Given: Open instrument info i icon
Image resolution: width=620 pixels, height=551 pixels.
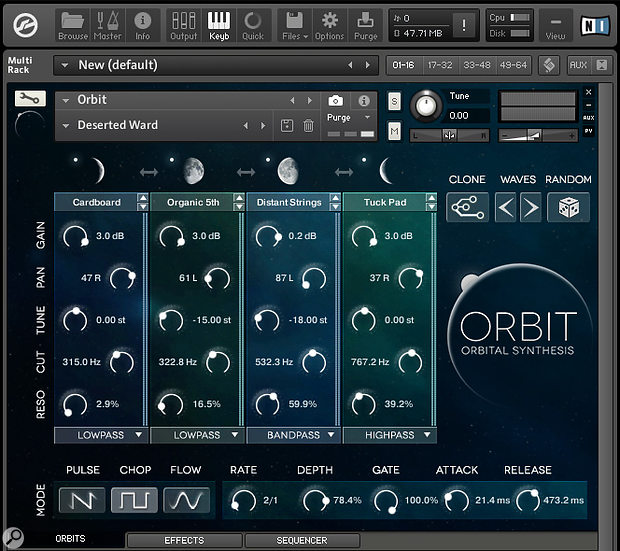Looking at the screenshot, I should pos(364,101).
